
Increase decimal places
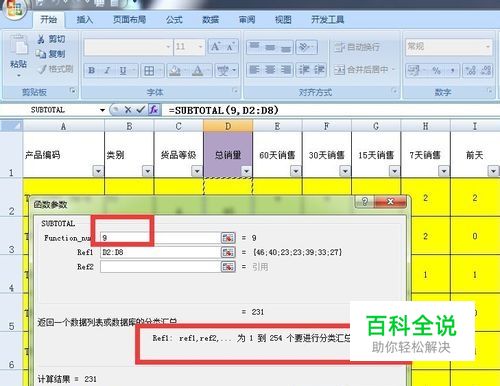[470, 70]
